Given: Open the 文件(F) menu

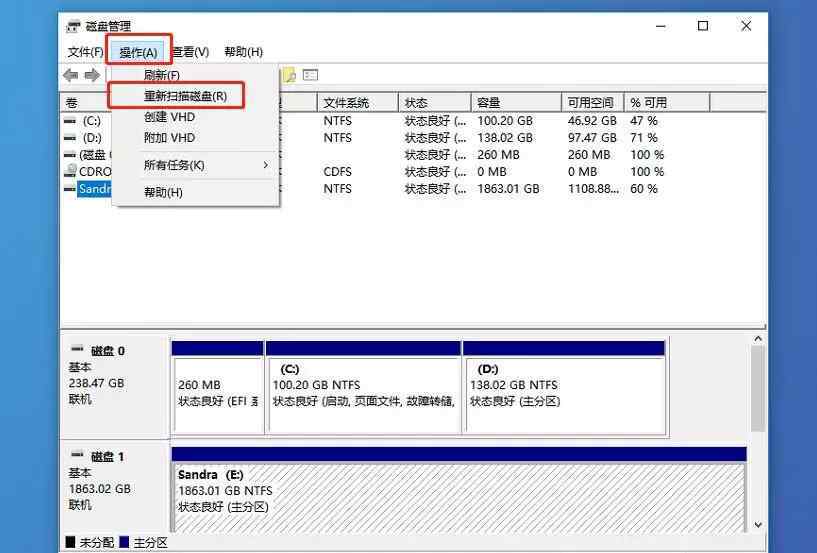Looking at the screenshot, I should click(85, 52).
